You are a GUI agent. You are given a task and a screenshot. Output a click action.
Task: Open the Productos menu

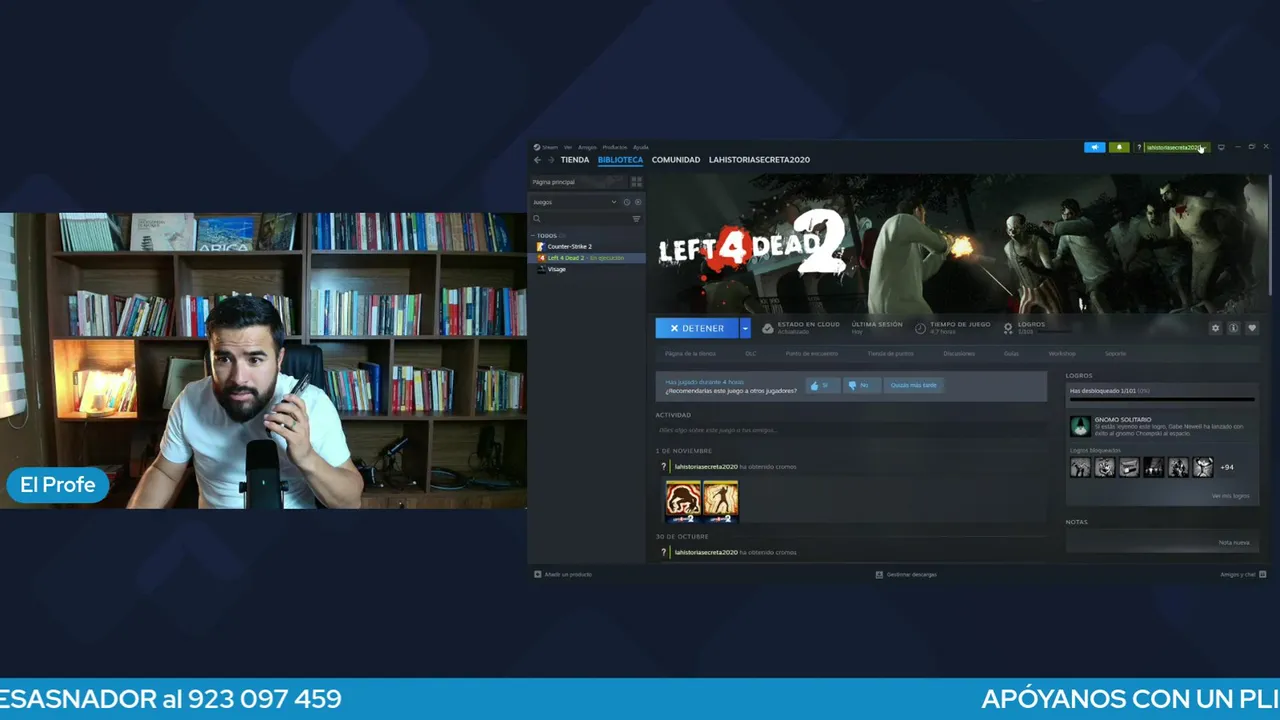pos(615,147)
